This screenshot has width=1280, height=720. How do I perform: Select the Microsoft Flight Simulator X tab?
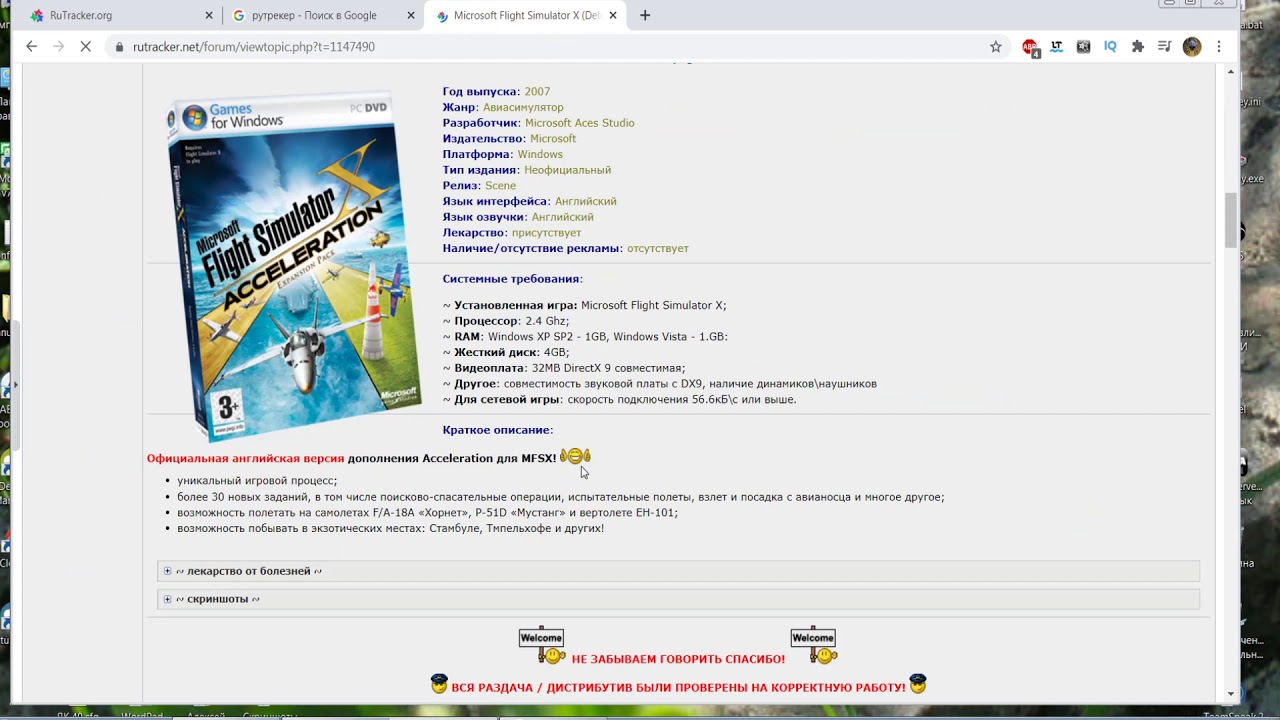pyautogui.click(x=525, y=15)
